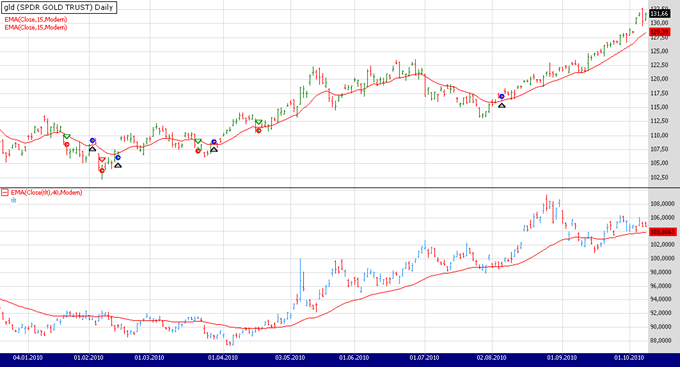This screenshot has width=680, height=367.
Task: Click the 01.10.2010 date label
Action: [629, 357]
